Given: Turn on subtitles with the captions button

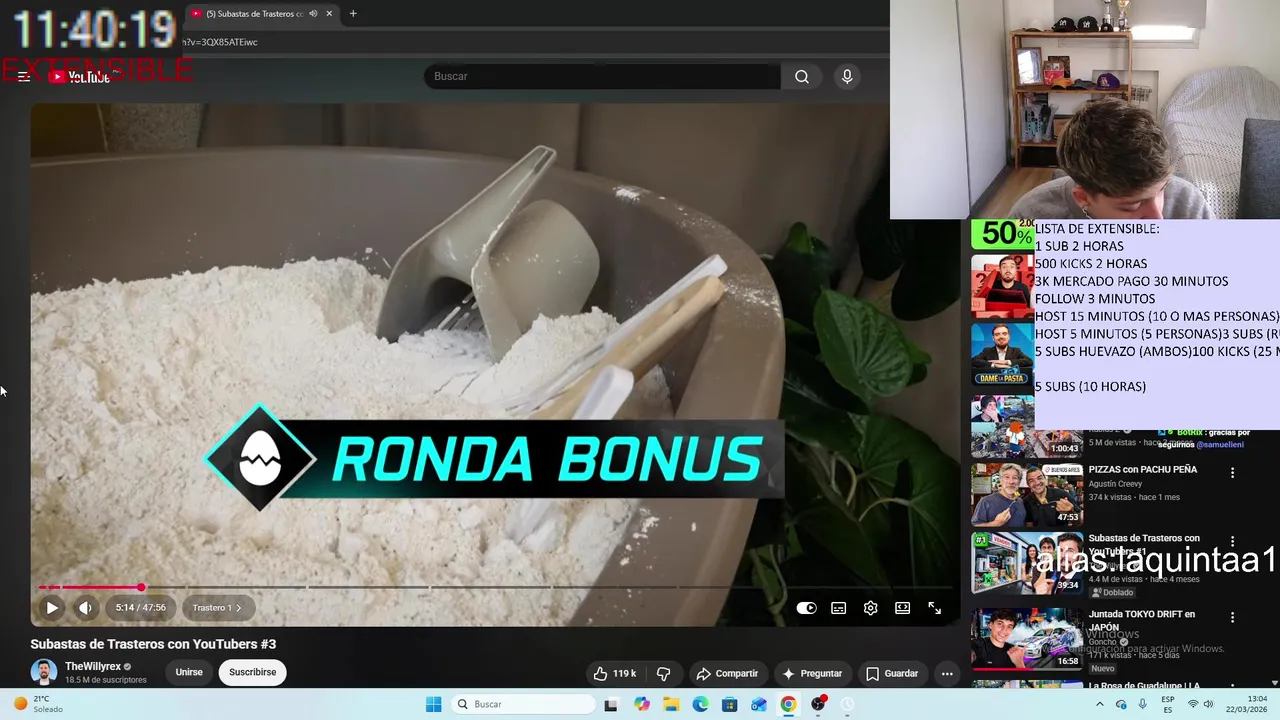Looking at the screenshot, I should click(839, 608).
